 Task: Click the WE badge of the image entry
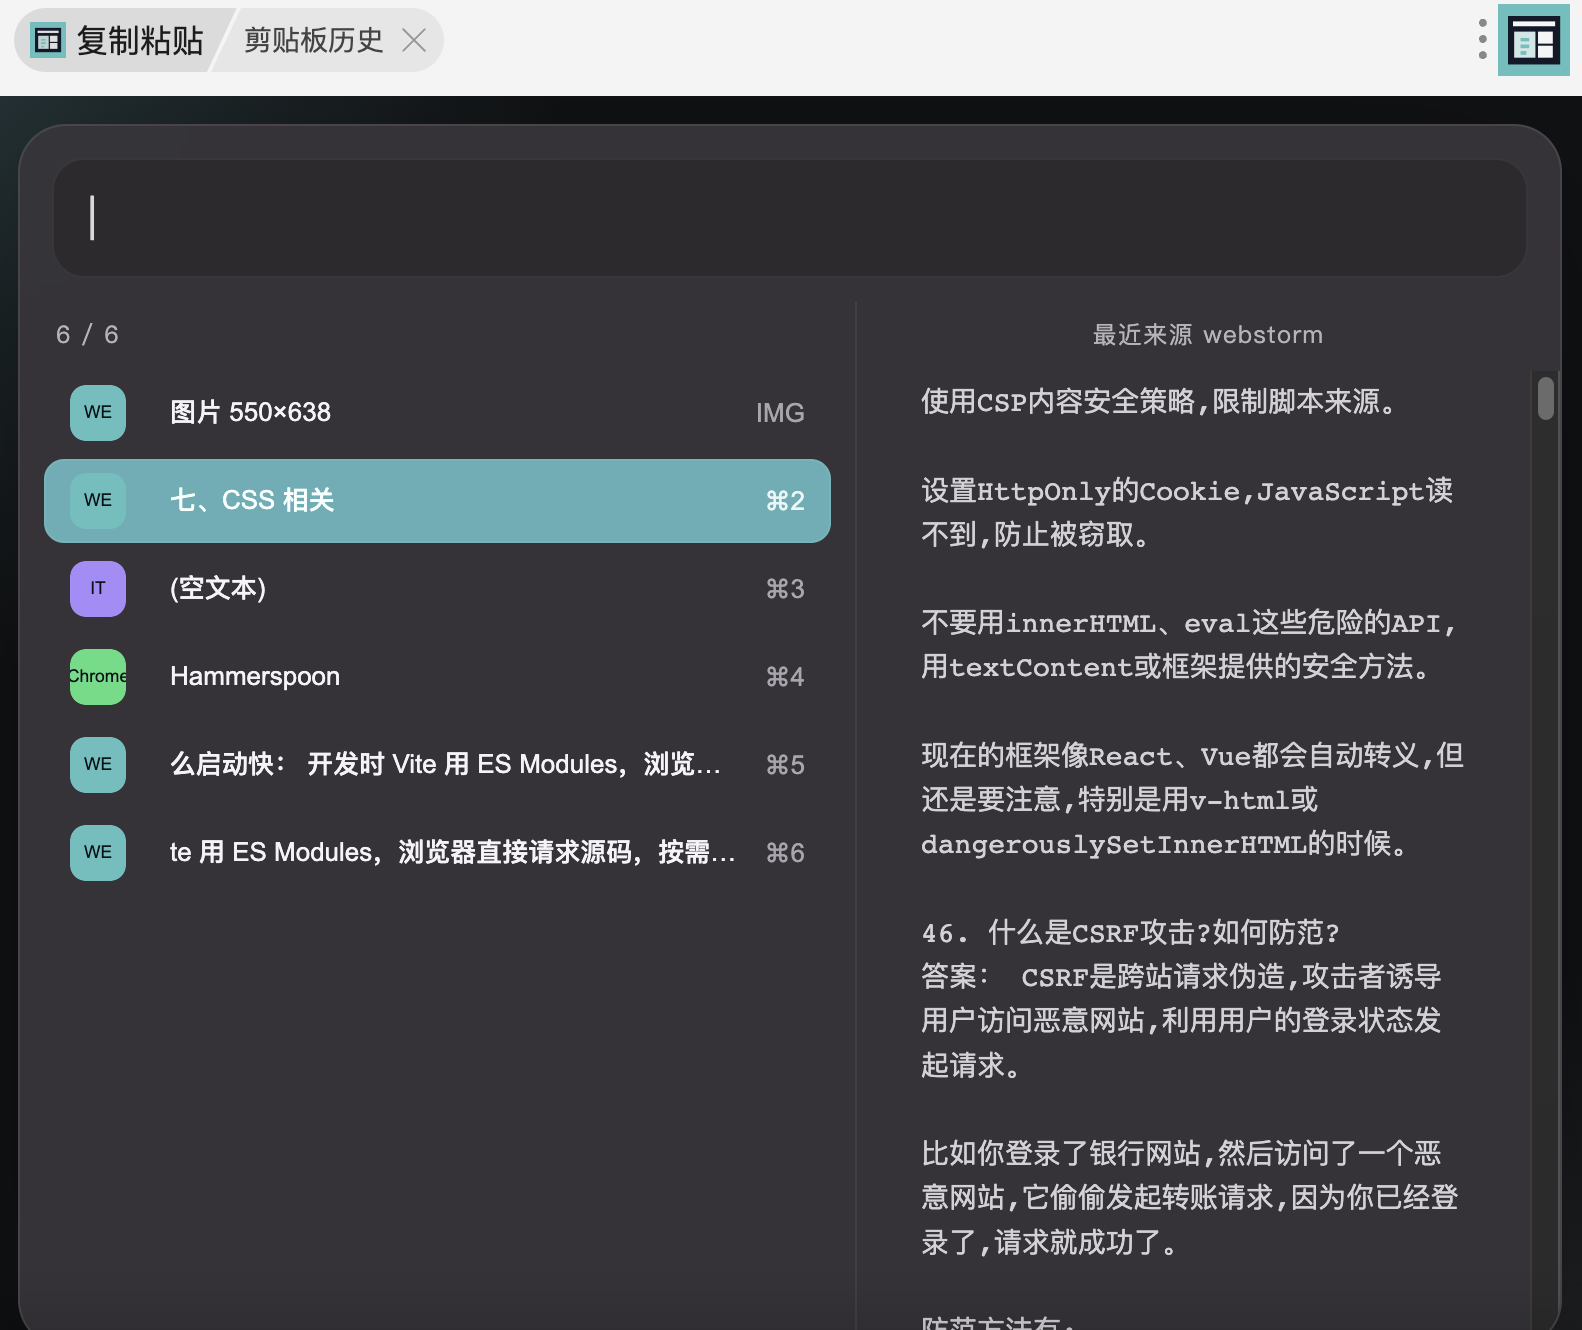click(98, 413)
